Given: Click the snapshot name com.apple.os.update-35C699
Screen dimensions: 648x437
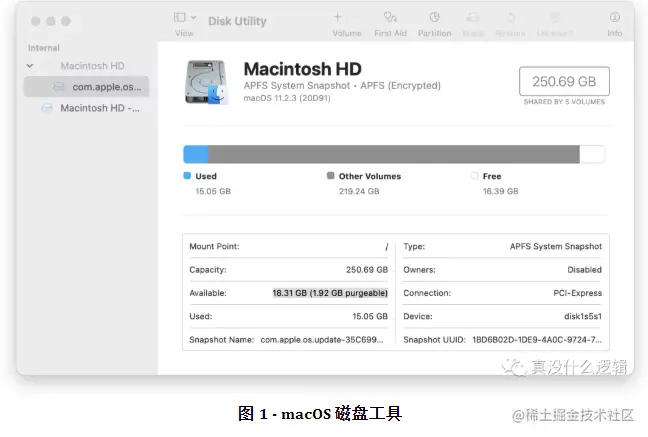Looking at the screenshot, I should 322,340.
